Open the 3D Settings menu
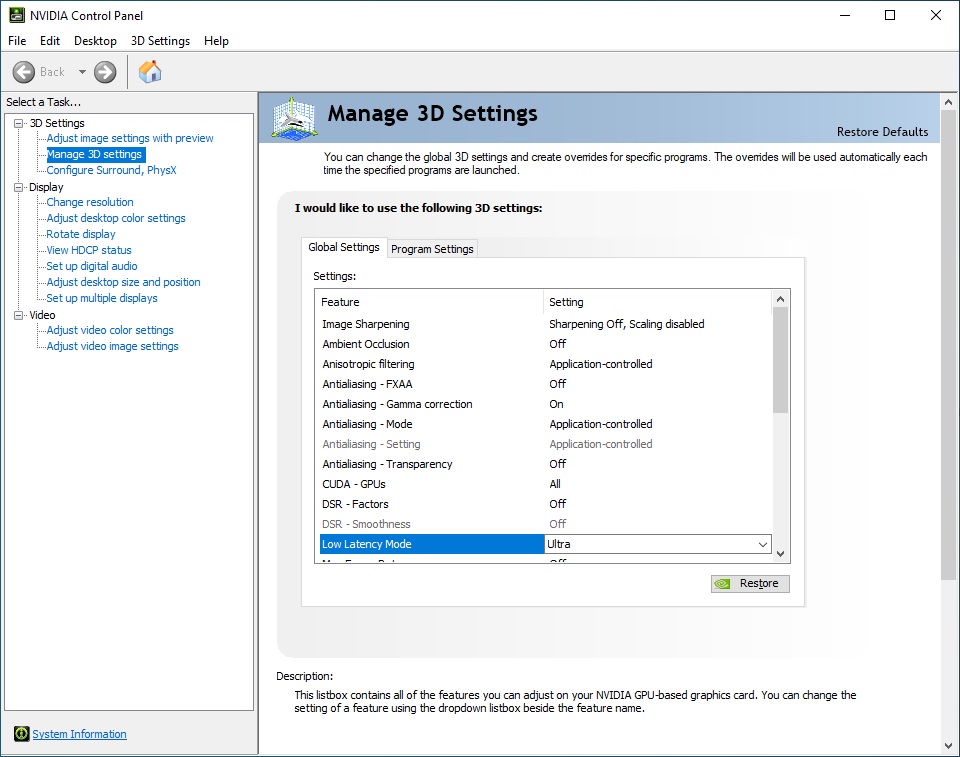This screenshot has height=757, width=960. point(160,41)
